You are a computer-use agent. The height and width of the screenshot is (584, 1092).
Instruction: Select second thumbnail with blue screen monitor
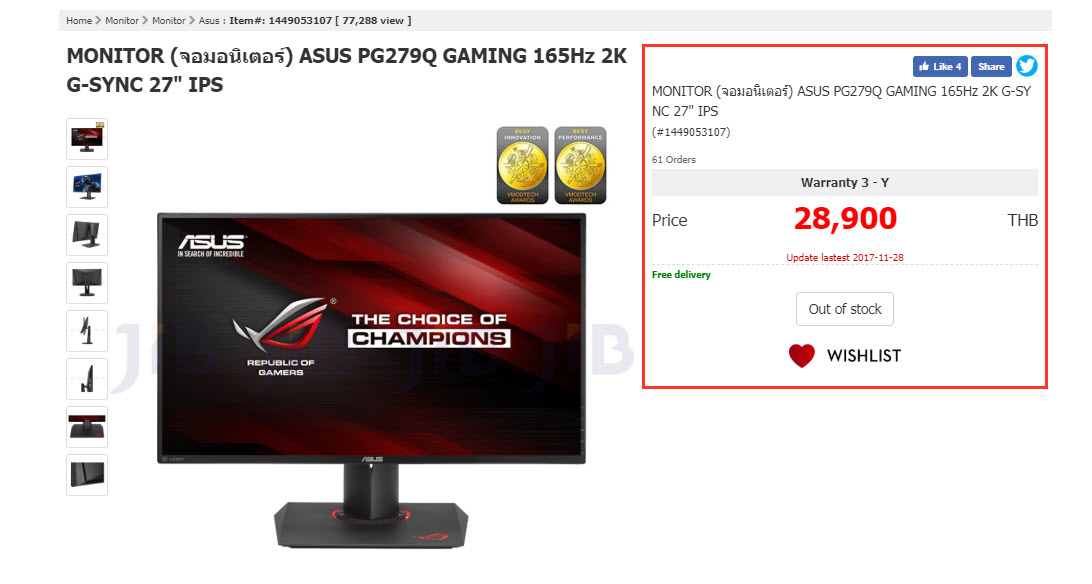[87, 187]
